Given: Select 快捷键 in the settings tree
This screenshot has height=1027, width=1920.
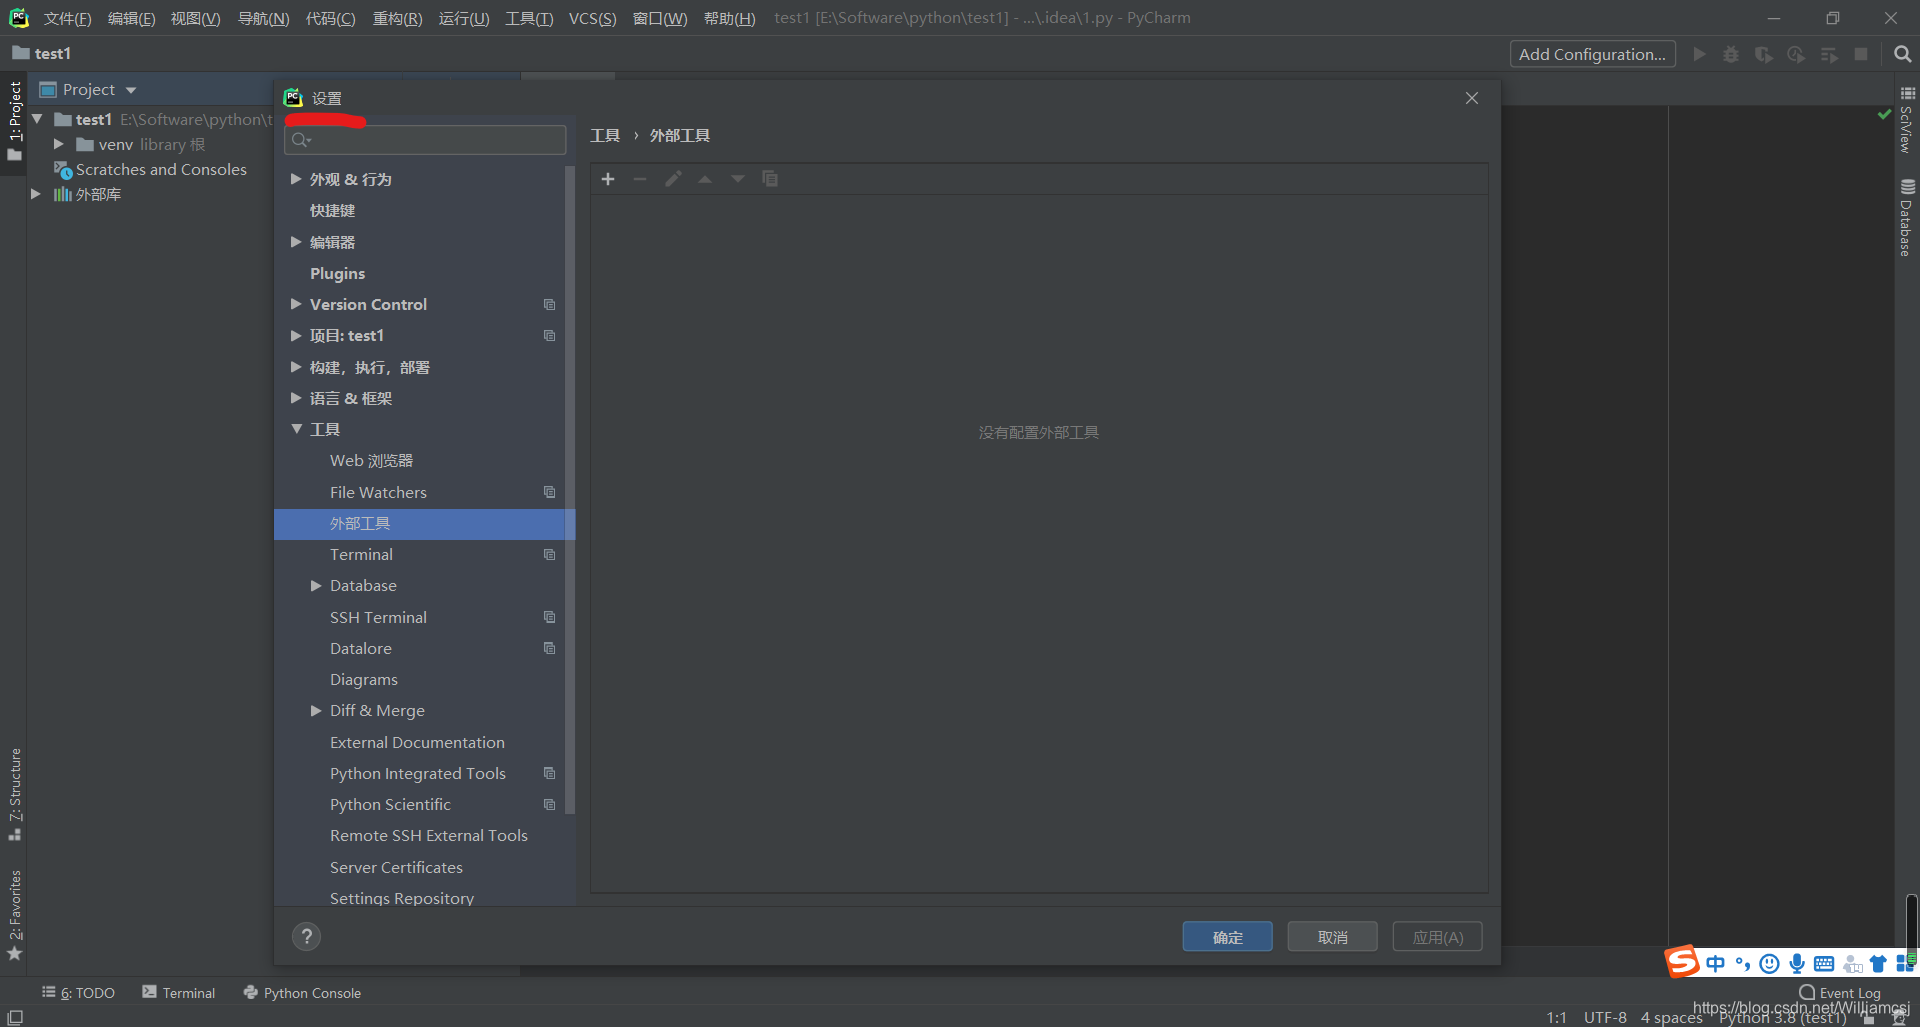Looking at the screenshot, I should pos(332,211).
